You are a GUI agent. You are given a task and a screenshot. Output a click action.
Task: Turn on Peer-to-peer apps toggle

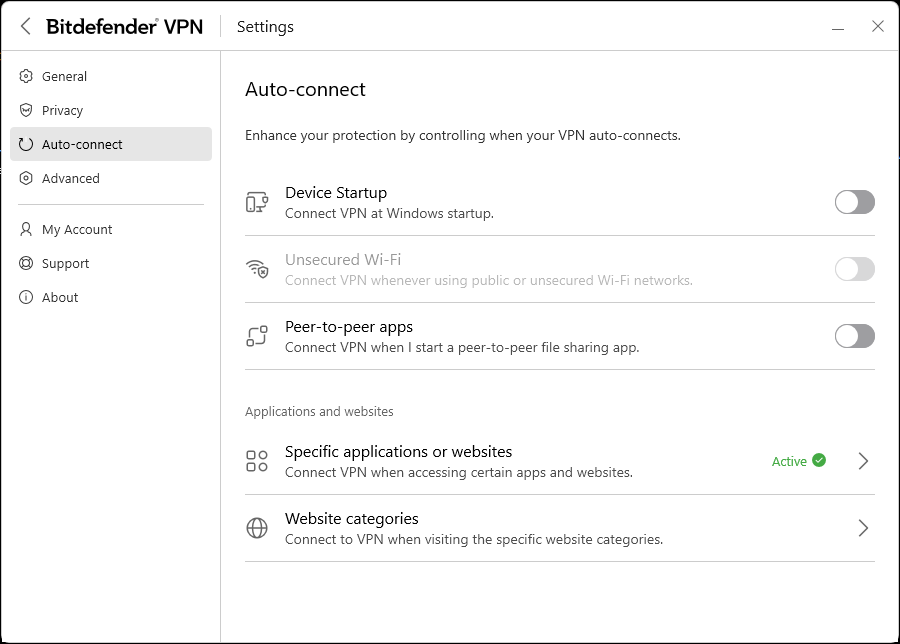pos(854,336)
